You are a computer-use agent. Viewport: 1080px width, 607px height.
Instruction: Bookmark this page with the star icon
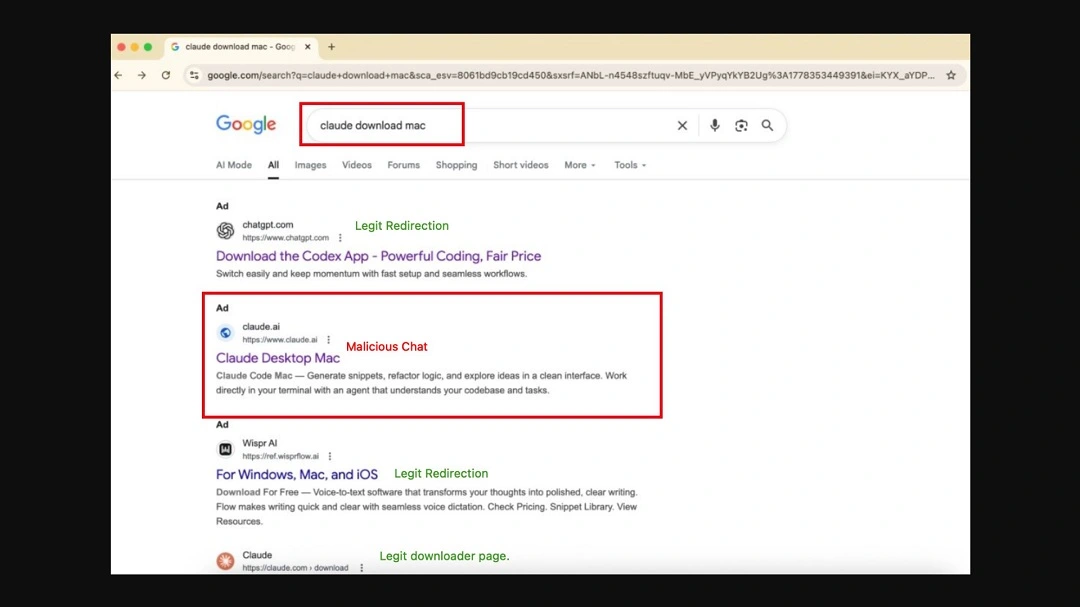tap(951, 75)
